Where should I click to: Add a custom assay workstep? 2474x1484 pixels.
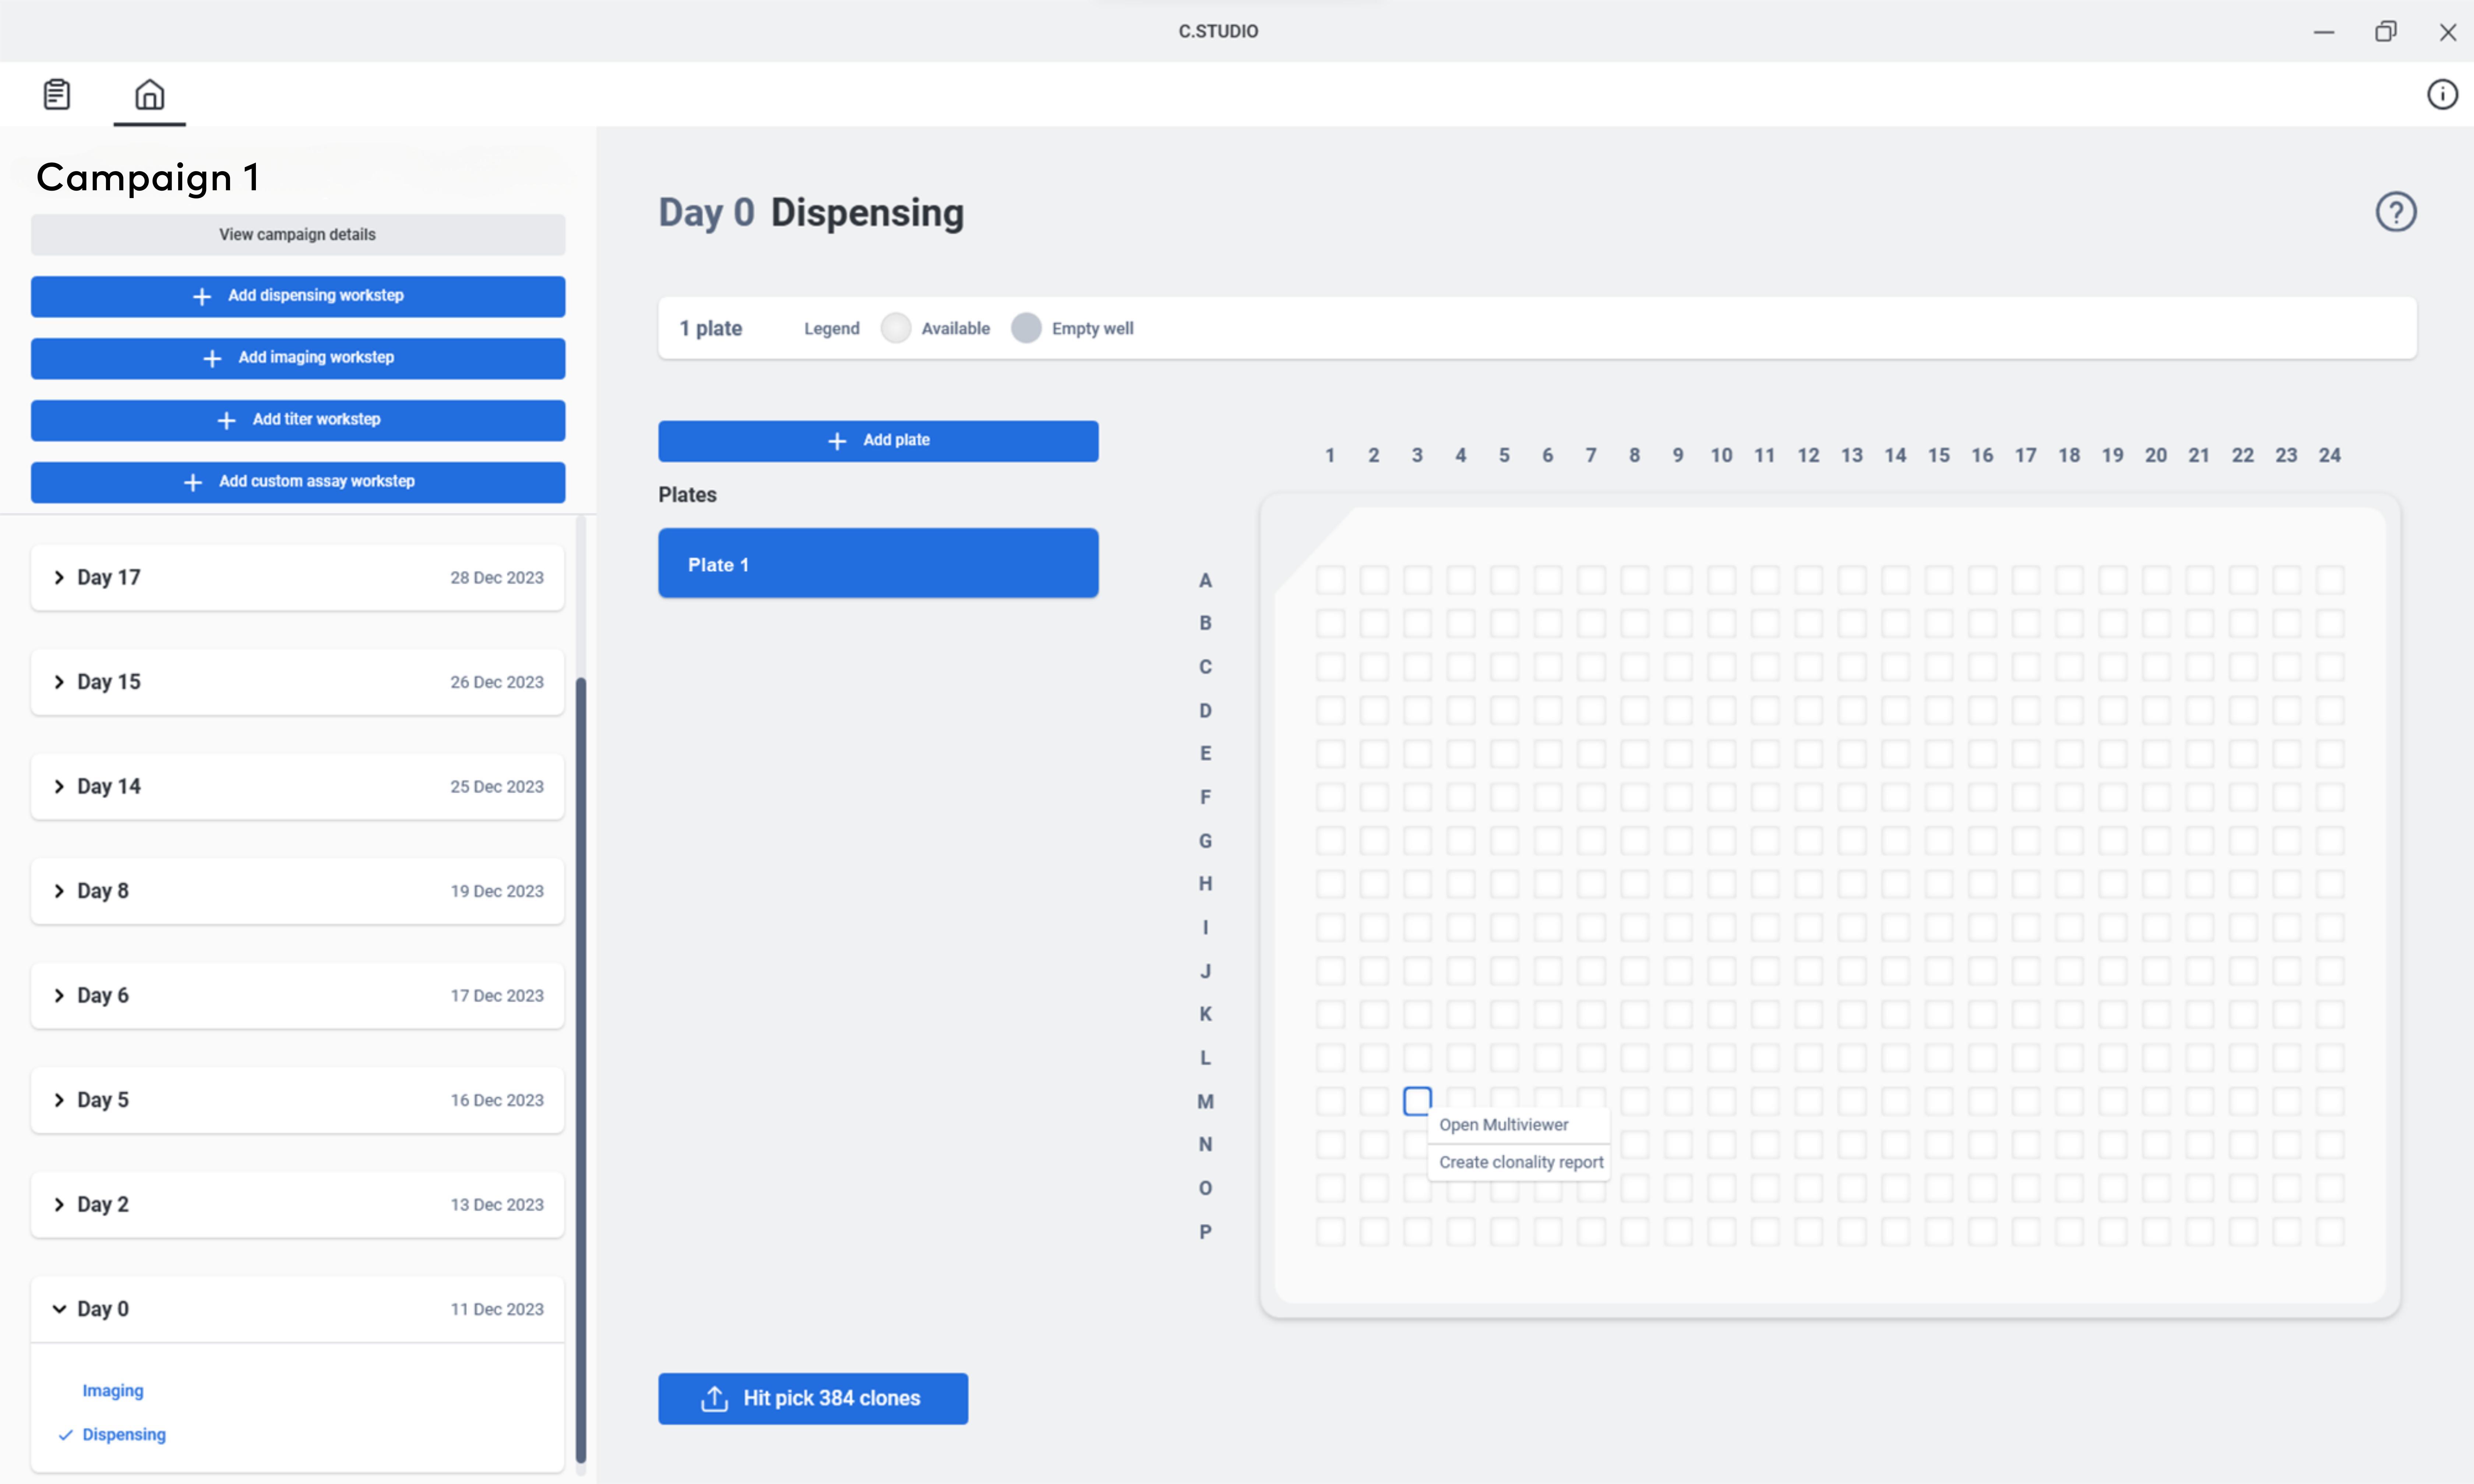click(297, 482)
